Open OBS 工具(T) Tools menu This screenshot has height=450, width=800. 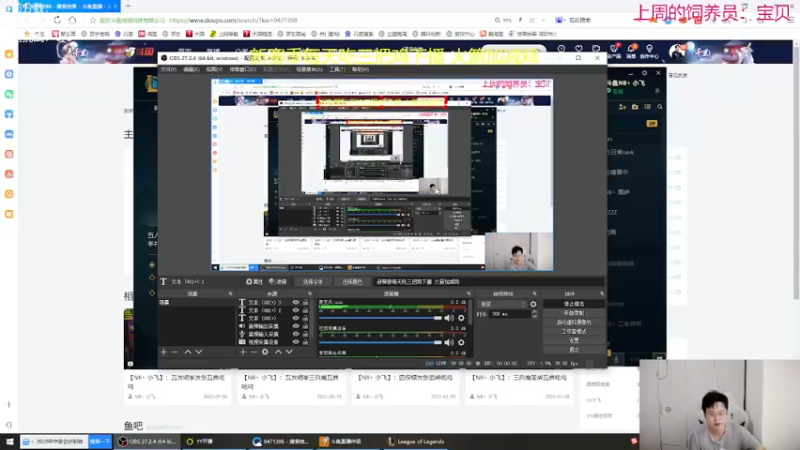tap(337, 69)
